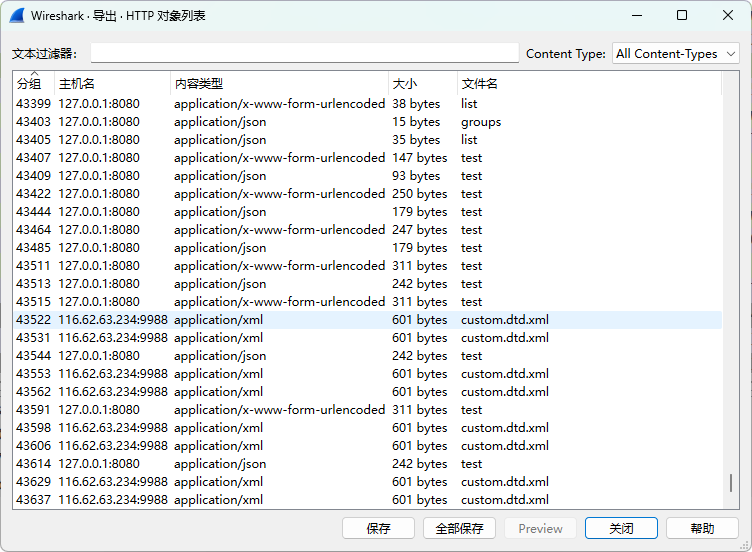This screenshot has height=552, width=752.
Task: Select packet 43515 row
Action: (x=367, y=302)
